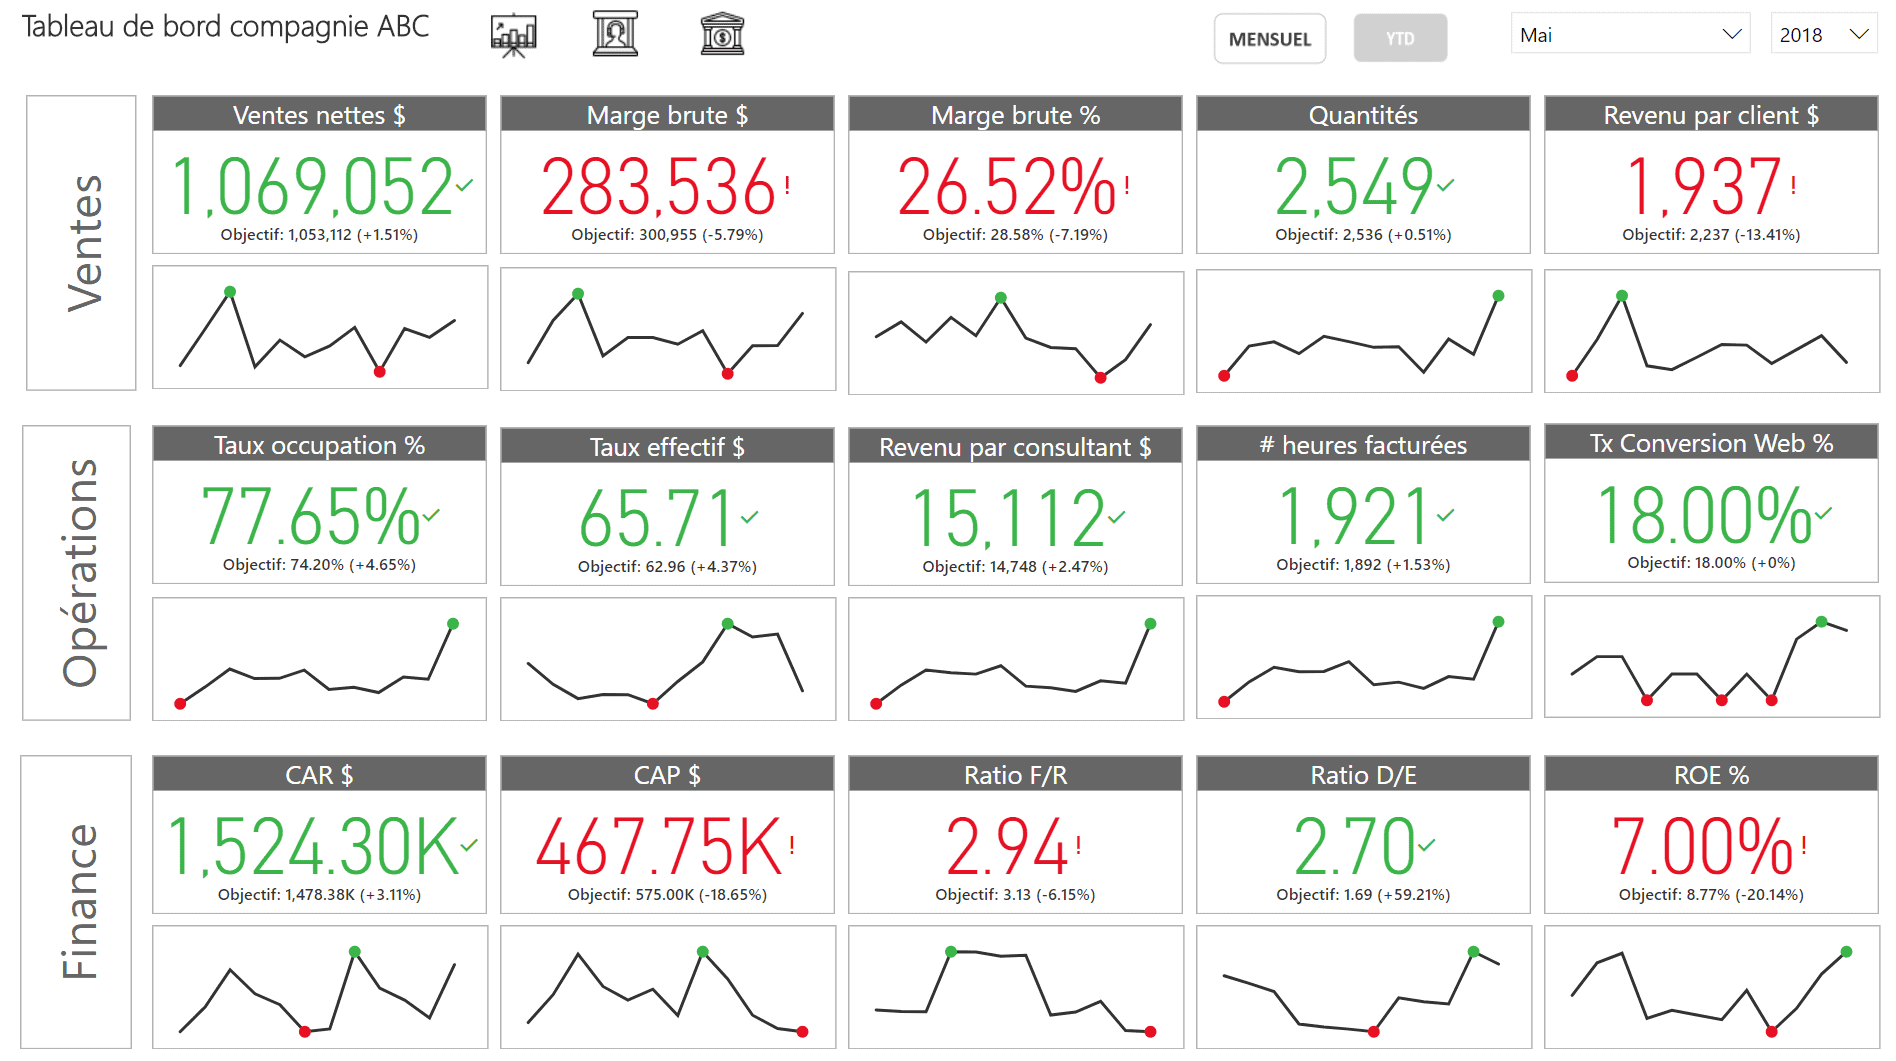Click the Marge brute $ card header
This screenshot has height=1061, width=1896.
coord(668,114)
